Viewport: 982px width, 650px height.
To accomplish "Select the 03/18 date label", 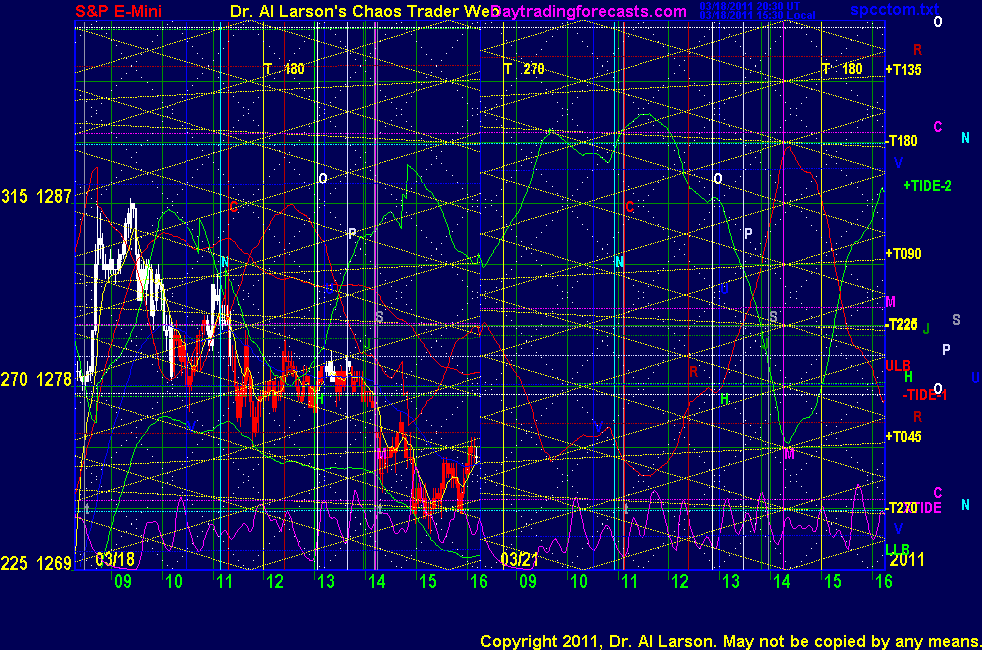I will (115, 559).
